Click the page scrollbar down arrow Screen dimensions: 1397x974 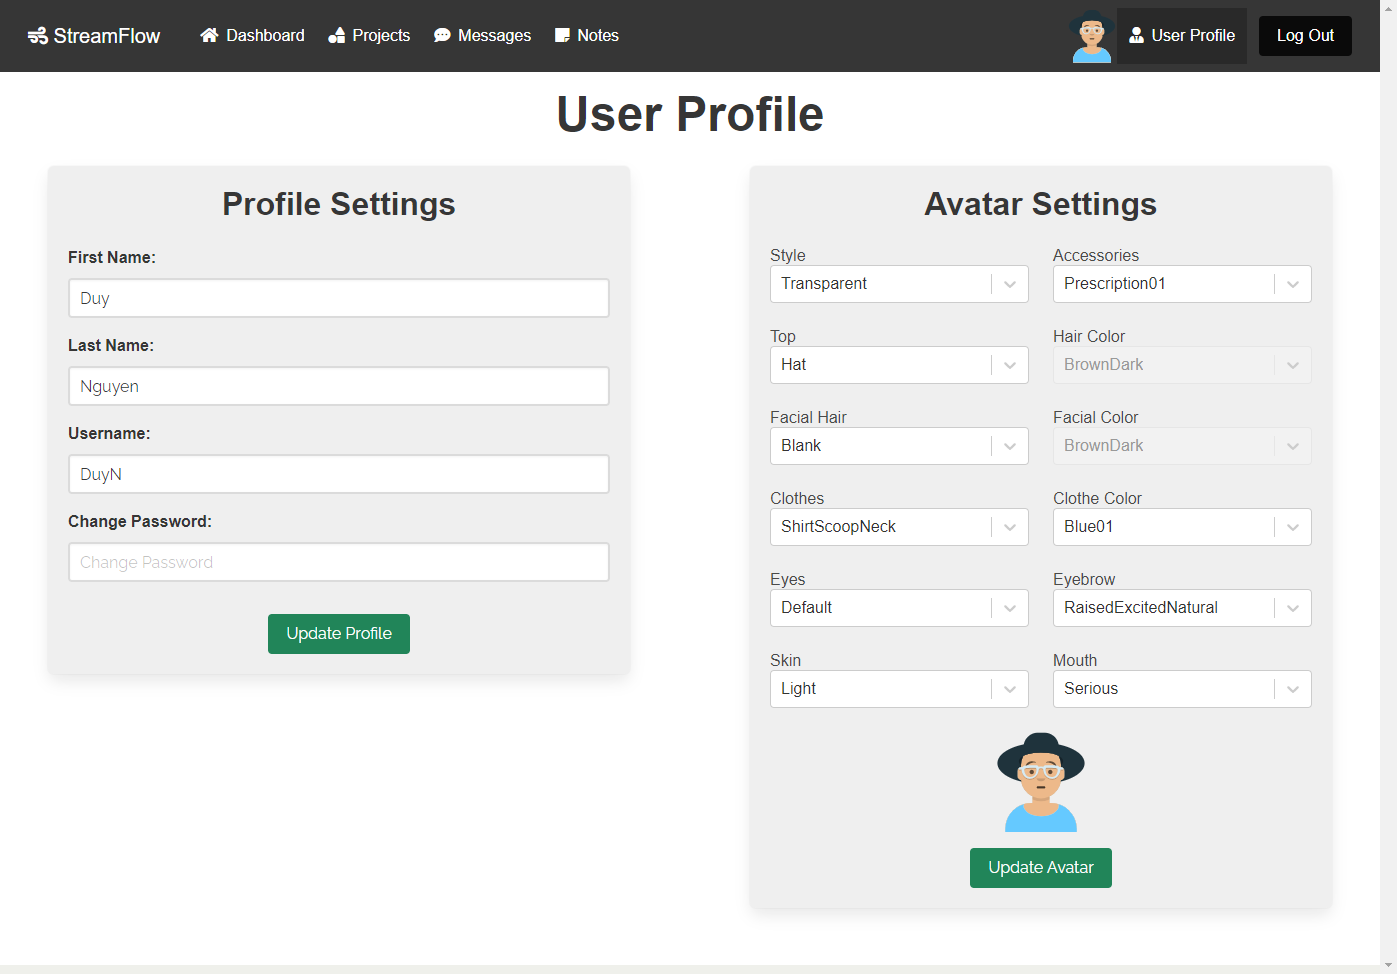[1388, 965]
